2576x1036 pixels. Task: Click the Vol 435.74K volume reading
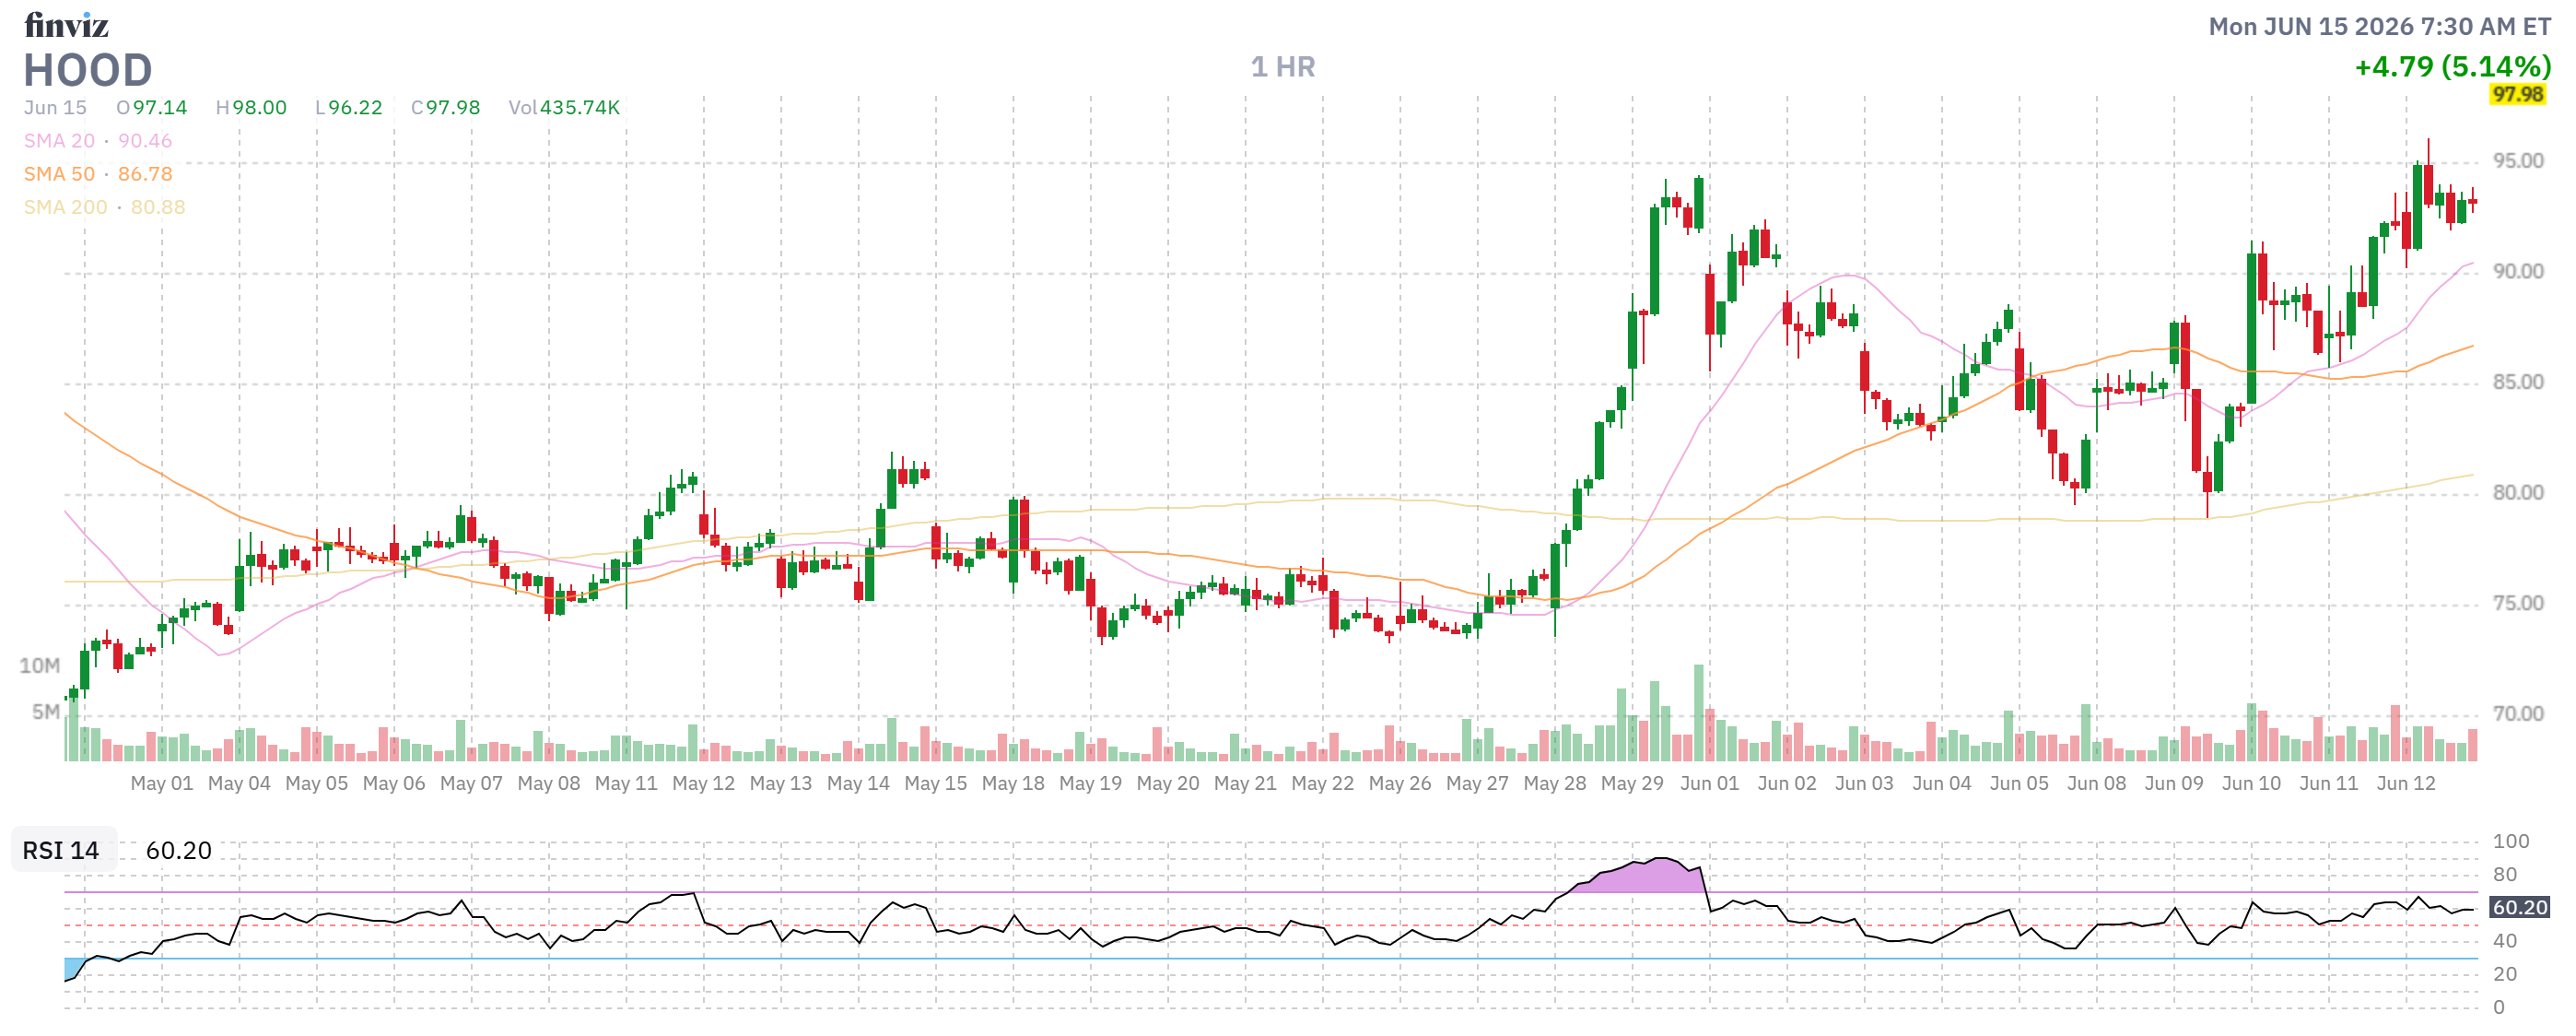[564, 107]
